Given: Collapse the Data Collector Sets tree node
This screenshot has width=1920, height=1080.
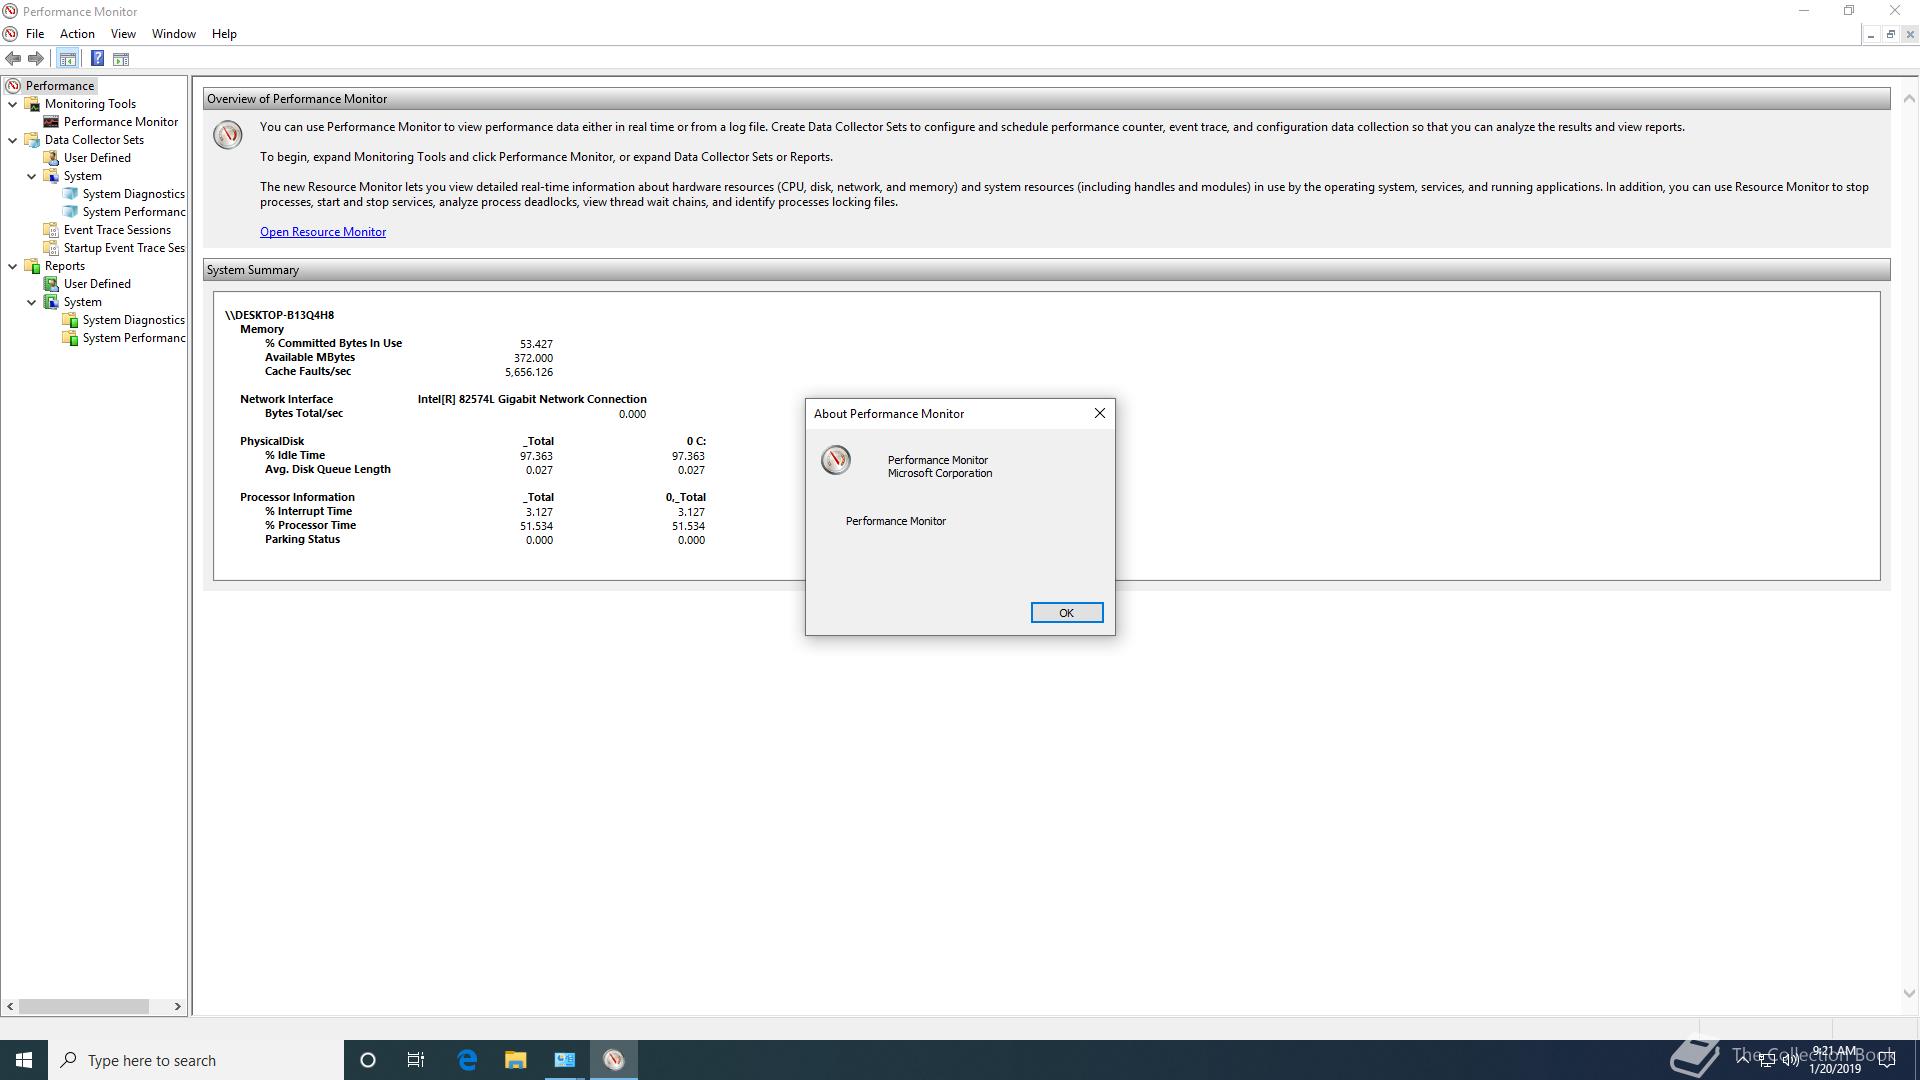Looking at the screenshot, I should (13, 140).
